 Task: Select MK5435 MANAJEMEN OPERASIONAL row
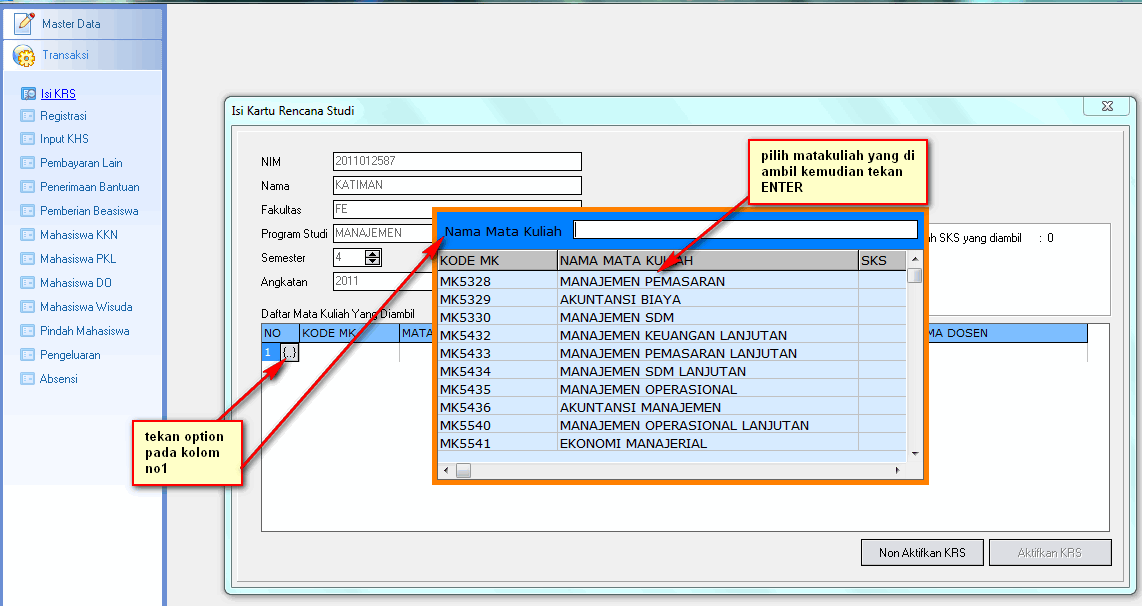tap(672, 389)
